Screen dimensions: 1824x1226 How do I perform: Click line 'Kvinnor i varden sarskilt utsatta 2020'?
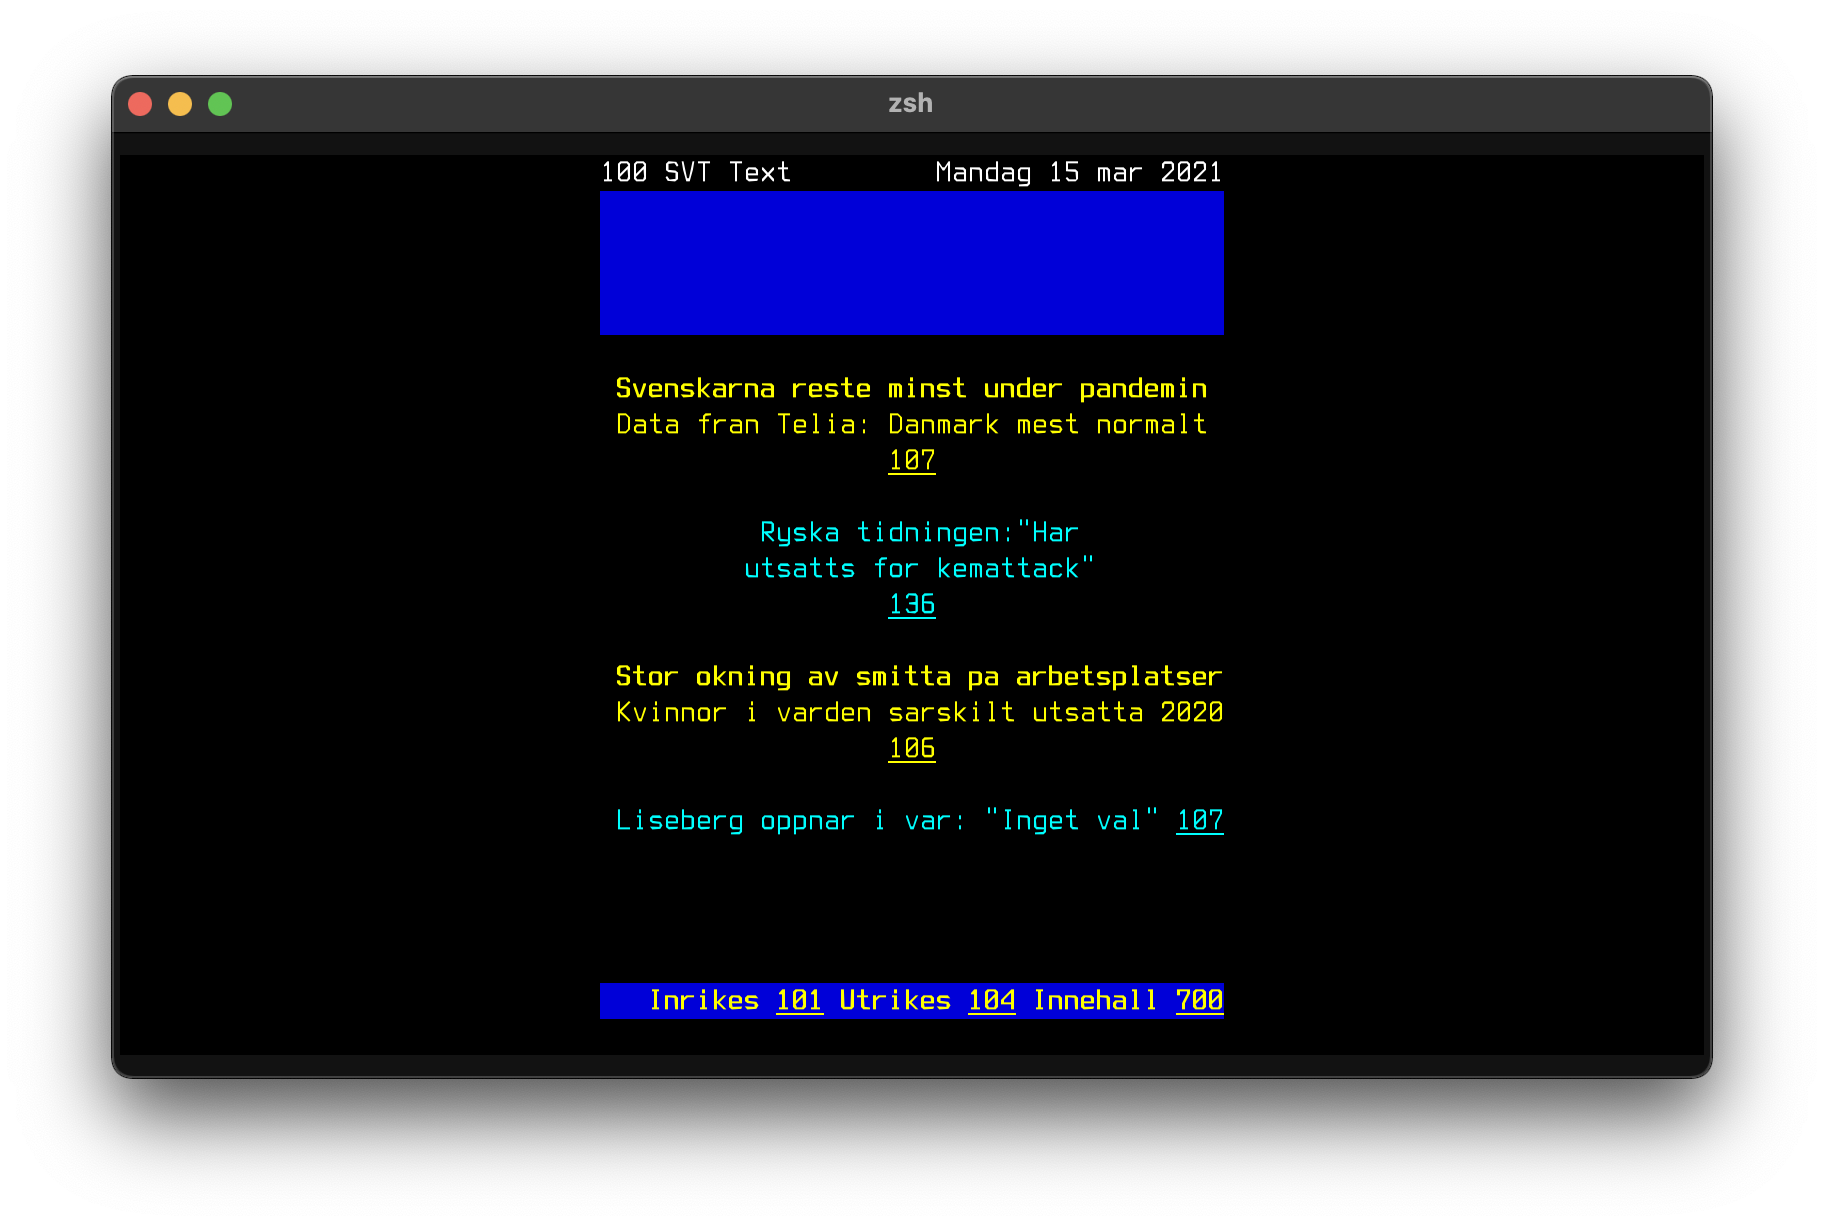(919, 712)
